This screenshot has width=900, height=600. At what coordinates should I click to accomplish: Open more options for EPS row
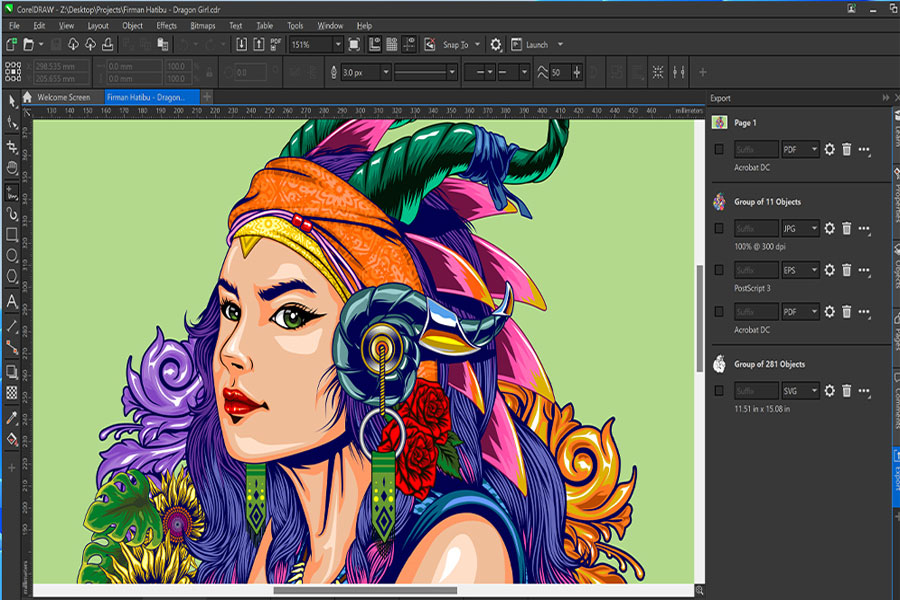(864, 270)
